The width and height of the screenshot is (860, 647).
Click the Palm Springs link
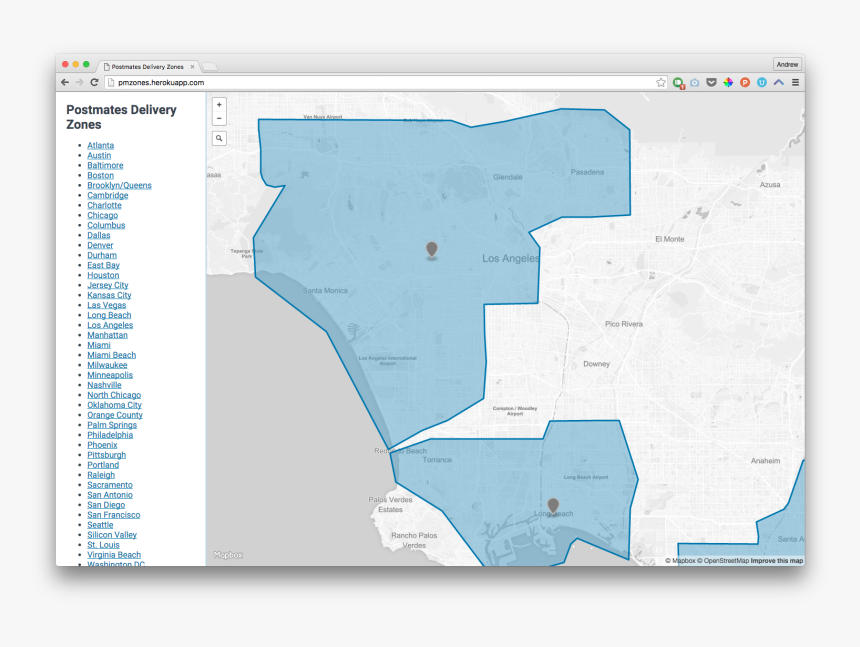[112, 425]
